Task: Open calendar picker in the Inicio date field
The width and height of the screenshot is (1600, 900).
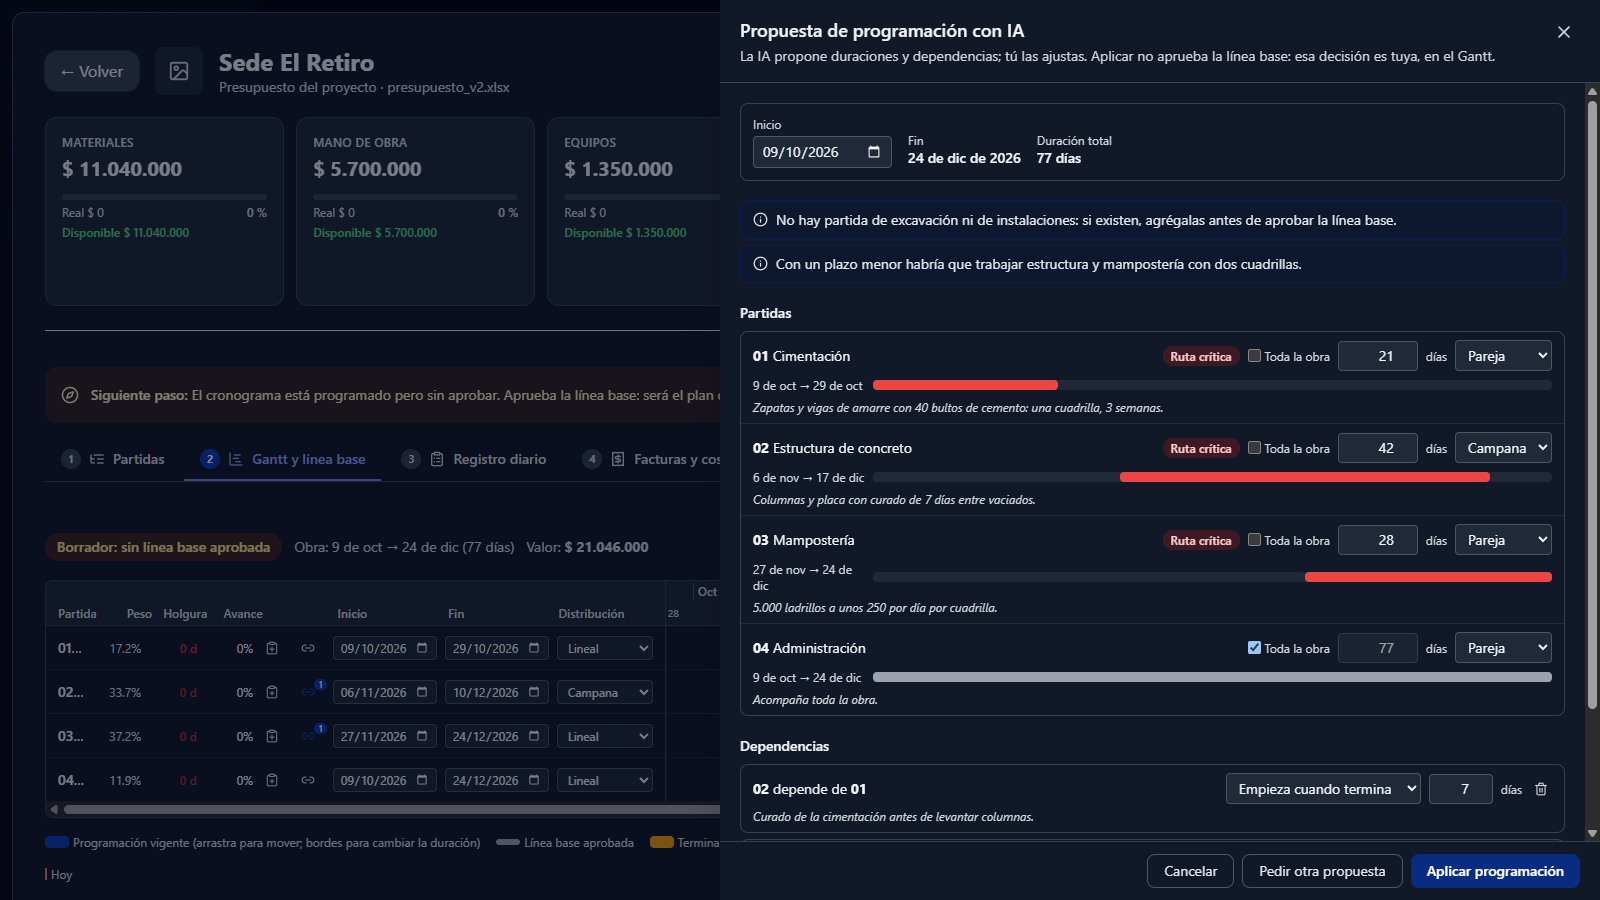Action: click(x=874, y=152)
